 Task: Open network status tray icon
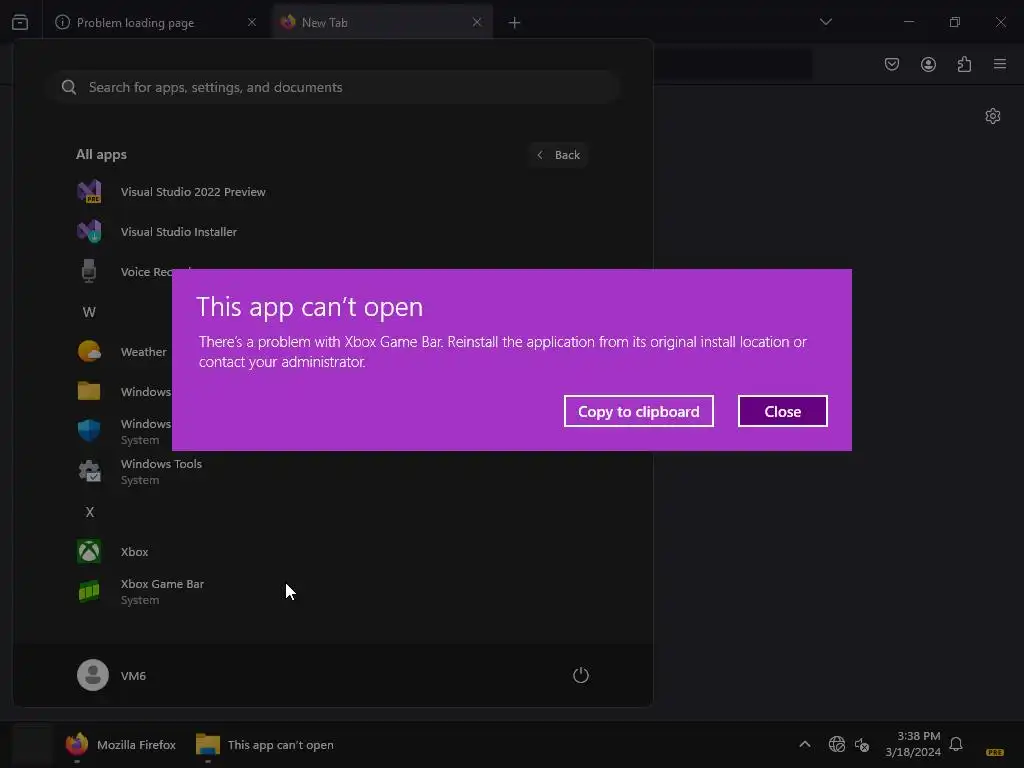click(x=837, y=744)
